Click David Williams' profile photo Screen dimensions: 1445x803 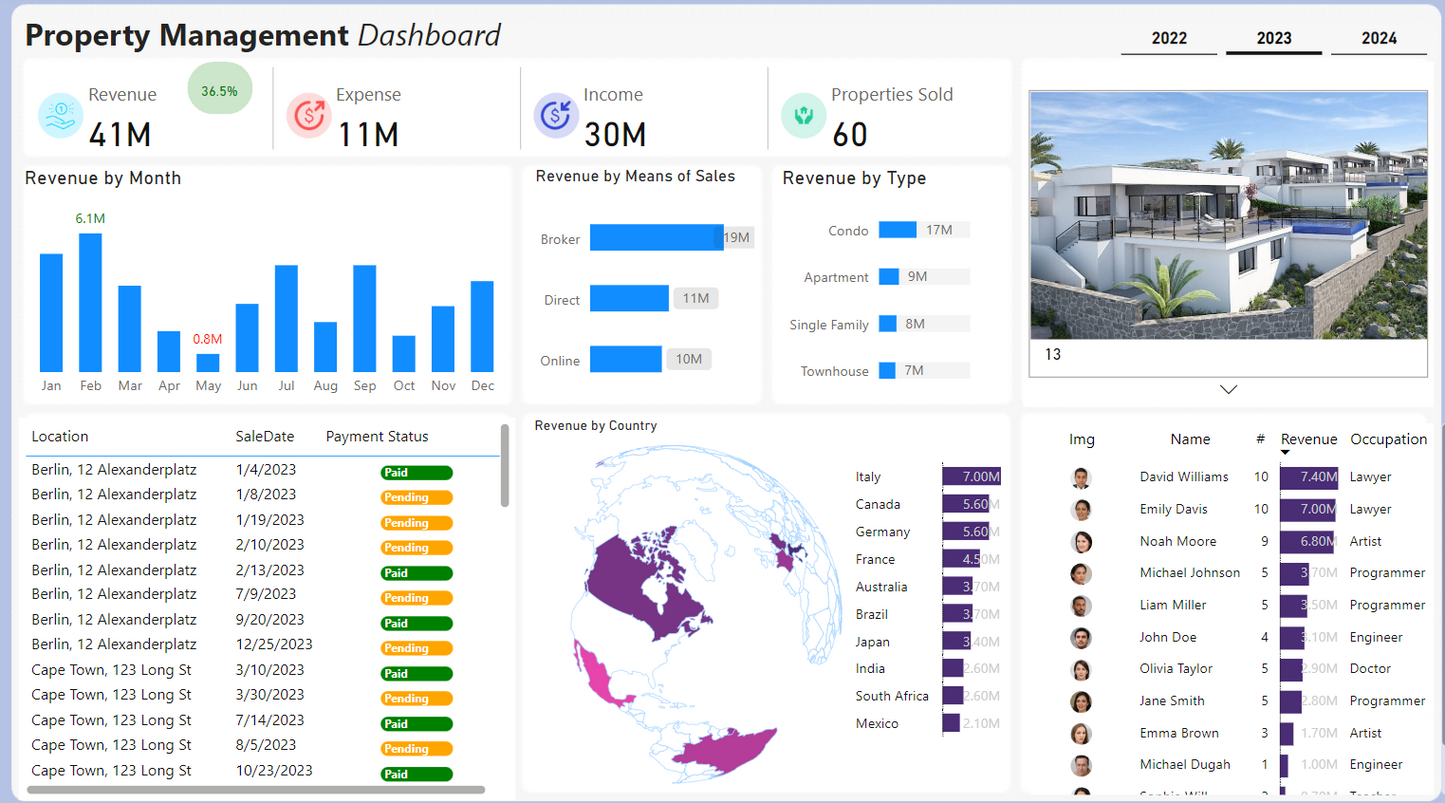pyautogui.click(x=1081, y=478)
